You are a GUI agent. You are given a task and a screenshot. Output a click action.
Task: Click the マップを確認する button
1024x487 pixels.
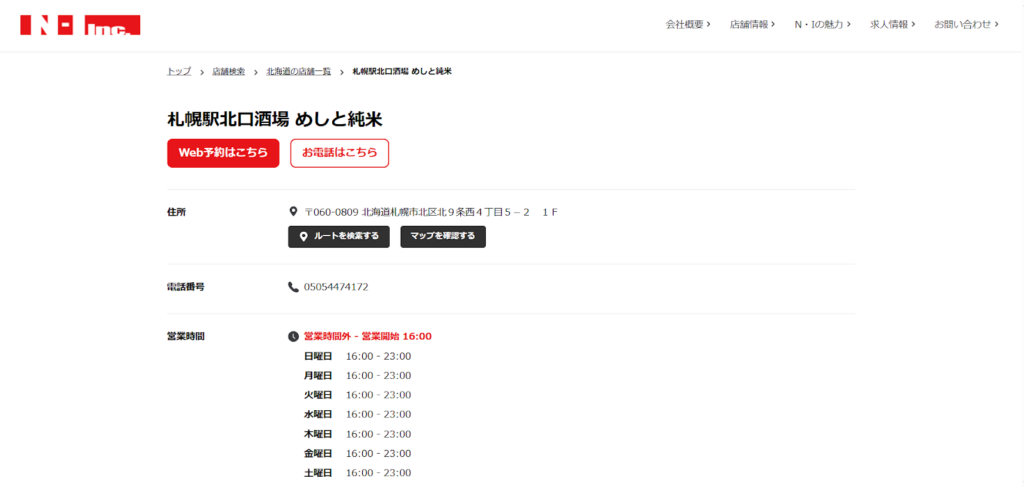coord(443,237)
